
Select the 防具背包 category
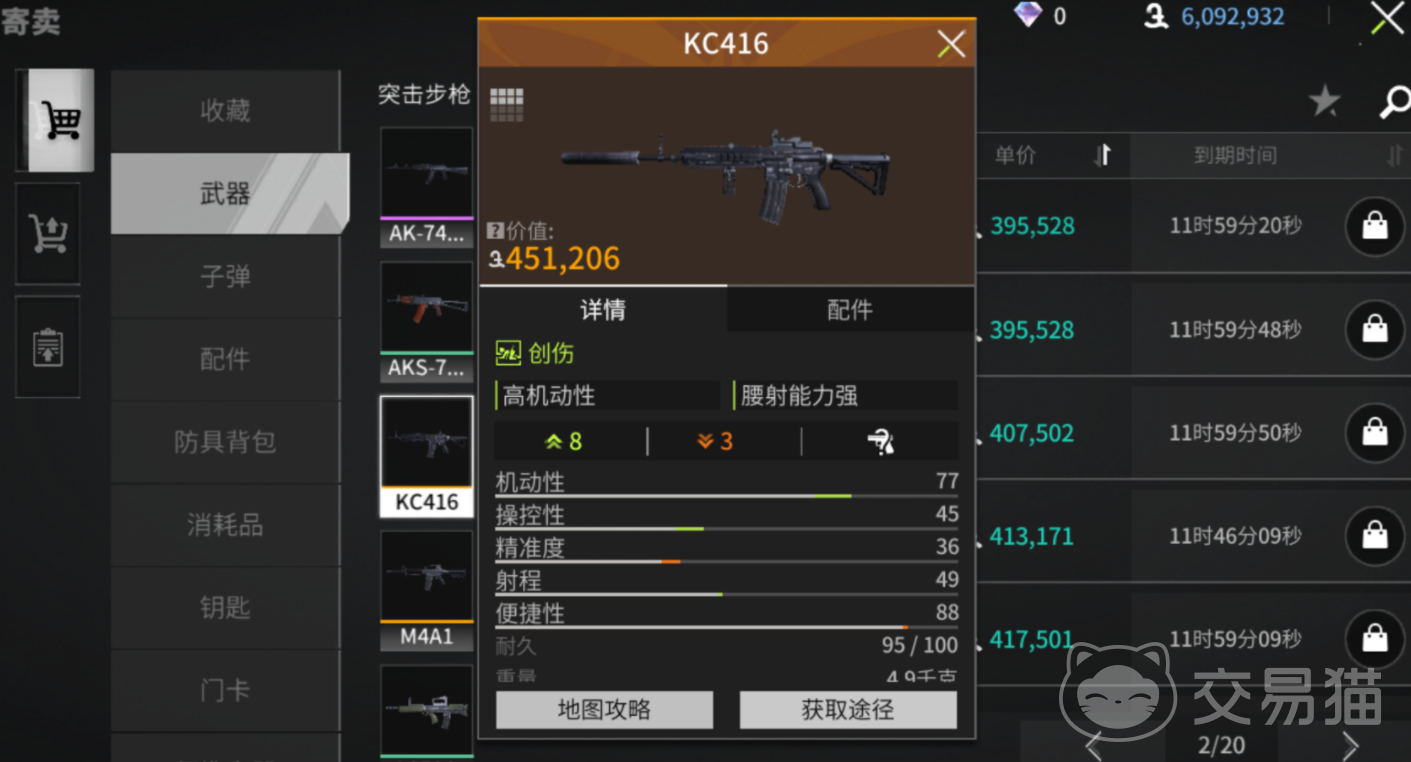click(x=225, y=442)
